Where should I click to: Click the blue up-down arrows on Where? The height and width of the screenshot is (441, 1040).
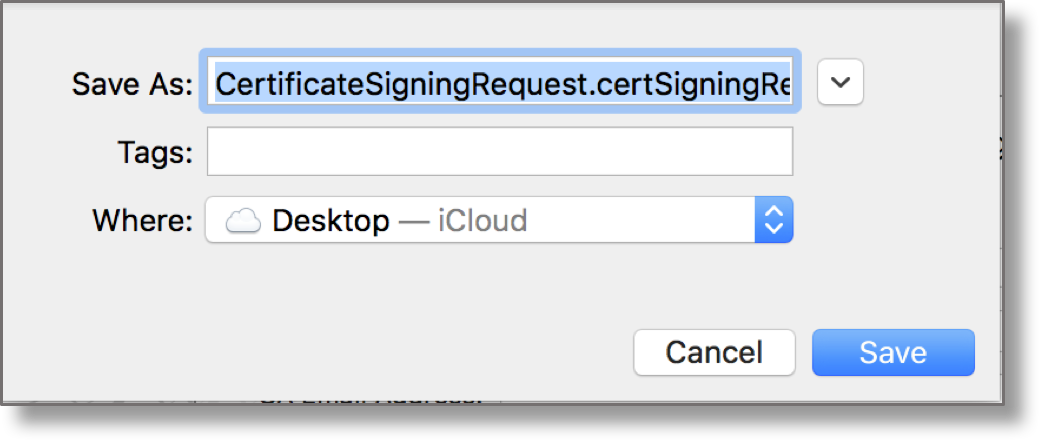tap(773, 220)
